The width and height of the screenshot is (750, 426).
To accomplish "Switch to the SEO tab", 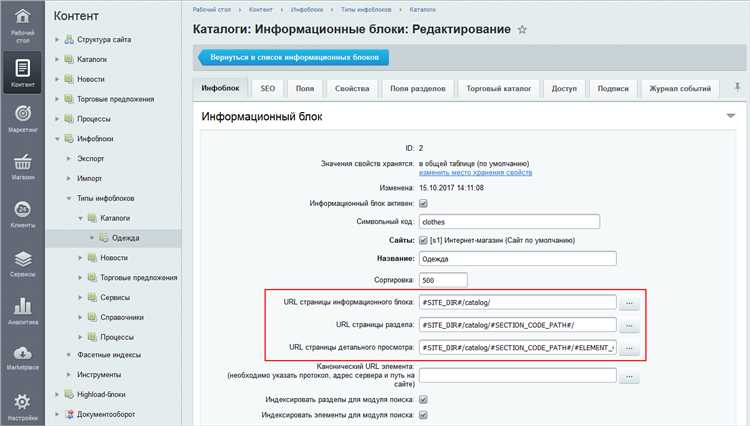I will [268, 88].
